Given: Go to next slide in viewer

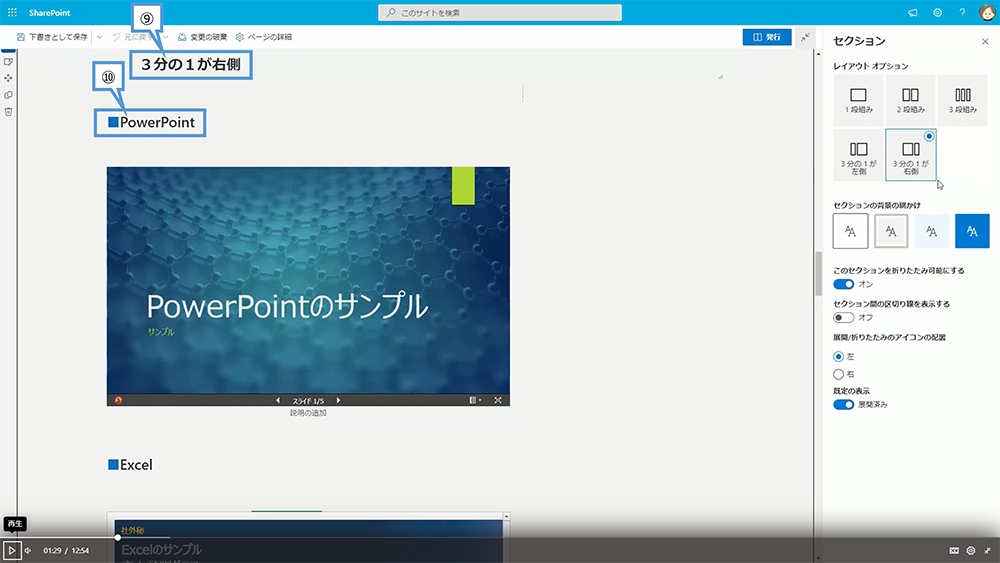Looking at the screenshot, I should [x=338, y=400].
